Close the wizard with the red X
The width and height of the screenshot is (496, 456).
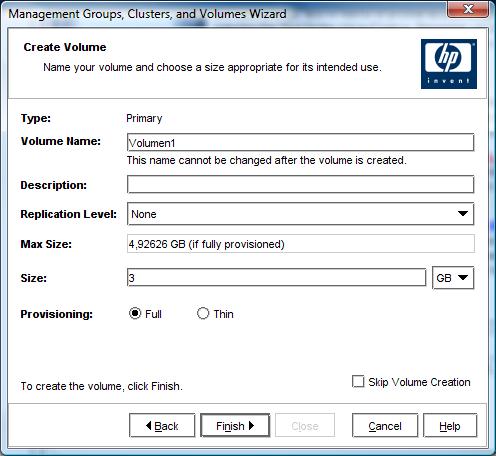pyautogui.click(x=468, y=9)
